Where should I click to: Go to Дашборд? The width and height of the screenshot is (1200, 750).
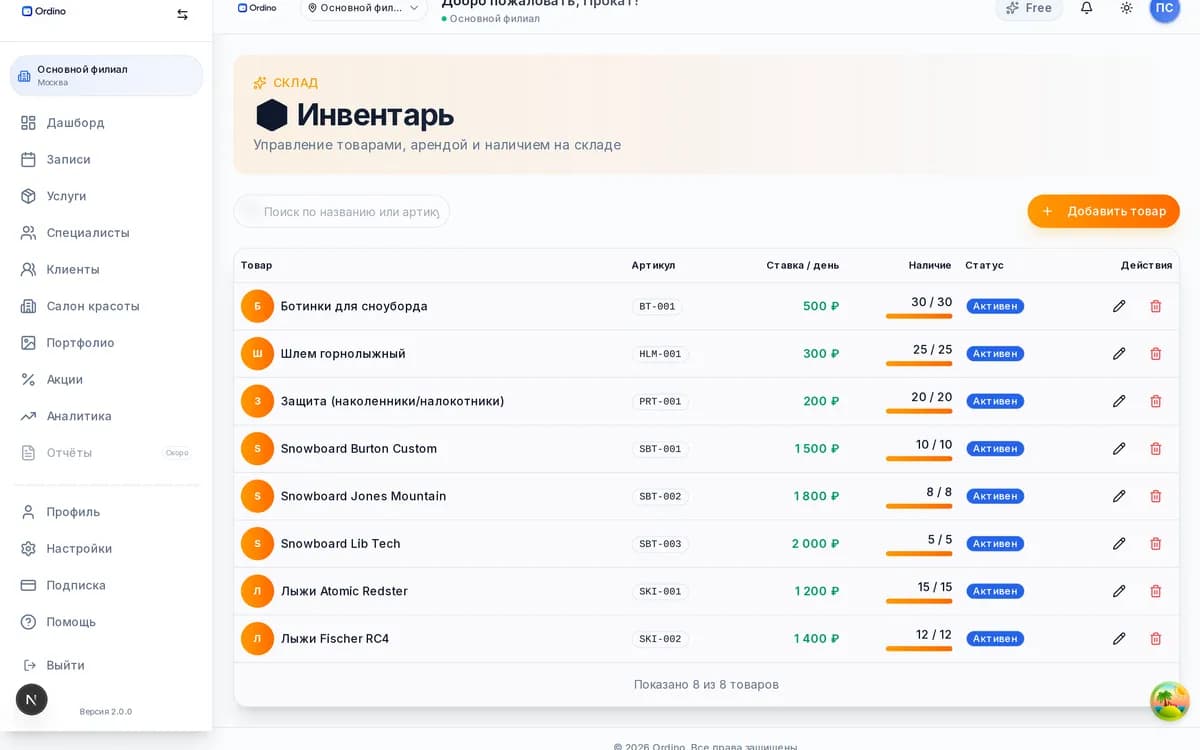pos(106,122)
